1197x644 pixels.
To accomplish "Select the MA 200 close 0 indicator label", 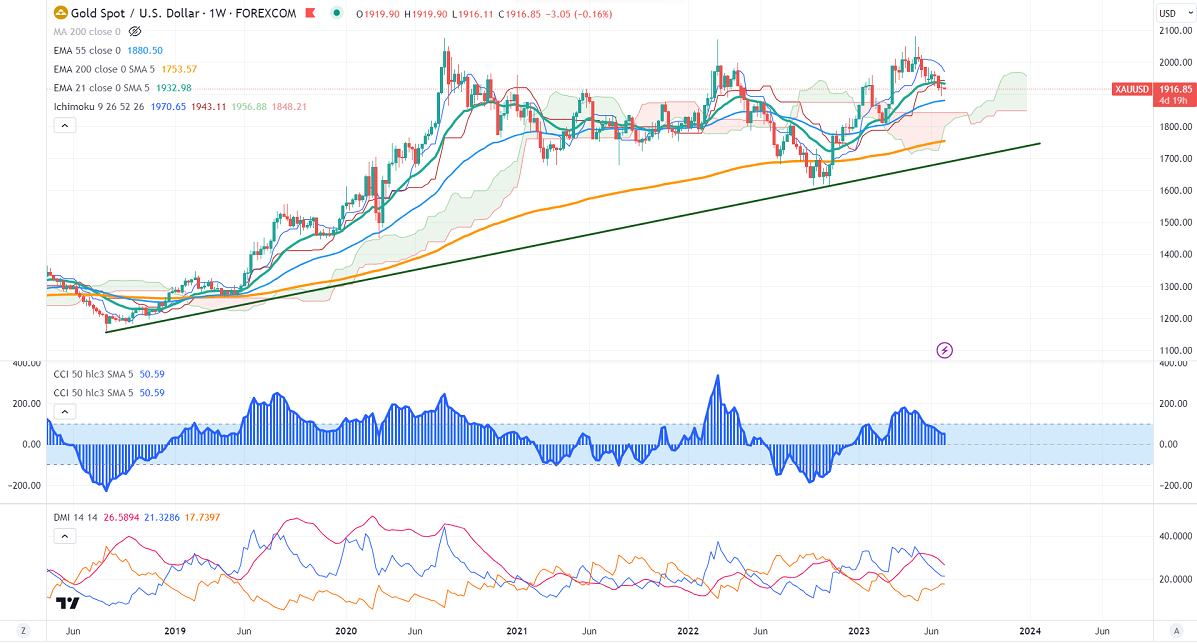I will tap(87, 31).
